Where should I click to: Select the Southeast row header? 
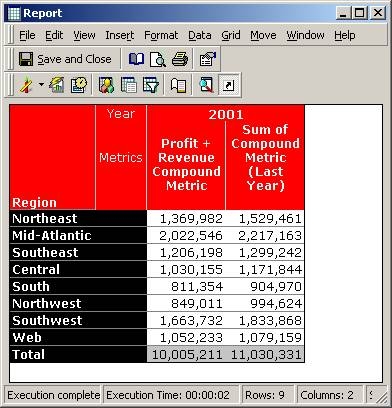(x=78, y=253)
